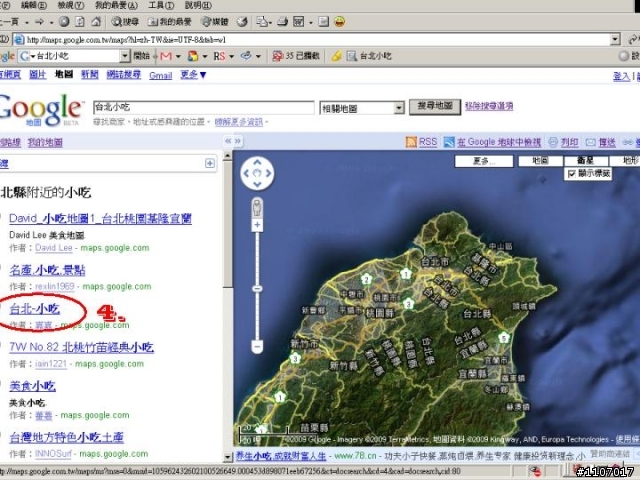Toggle the 顯示標籤 checkbox
The height and width of the screenshot is (480, 640).
point(571,174)
